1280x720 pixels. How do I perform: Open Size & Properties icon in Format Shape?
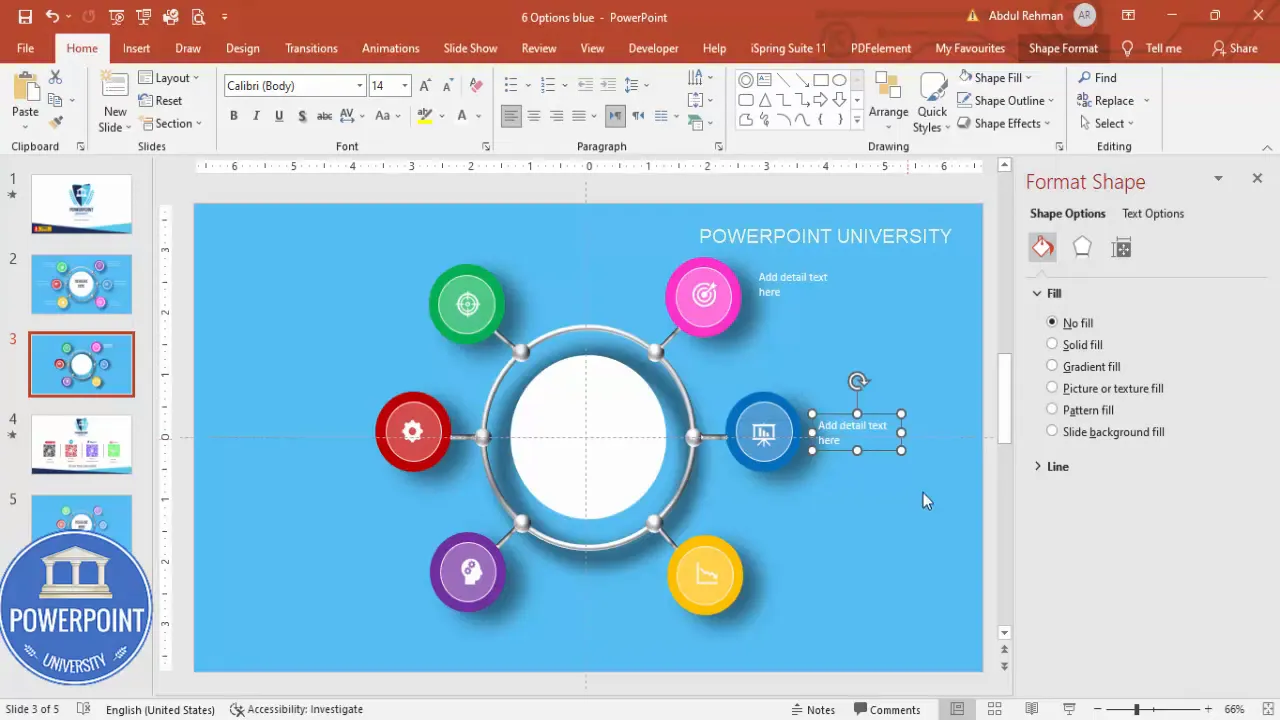coord(1122,248)
